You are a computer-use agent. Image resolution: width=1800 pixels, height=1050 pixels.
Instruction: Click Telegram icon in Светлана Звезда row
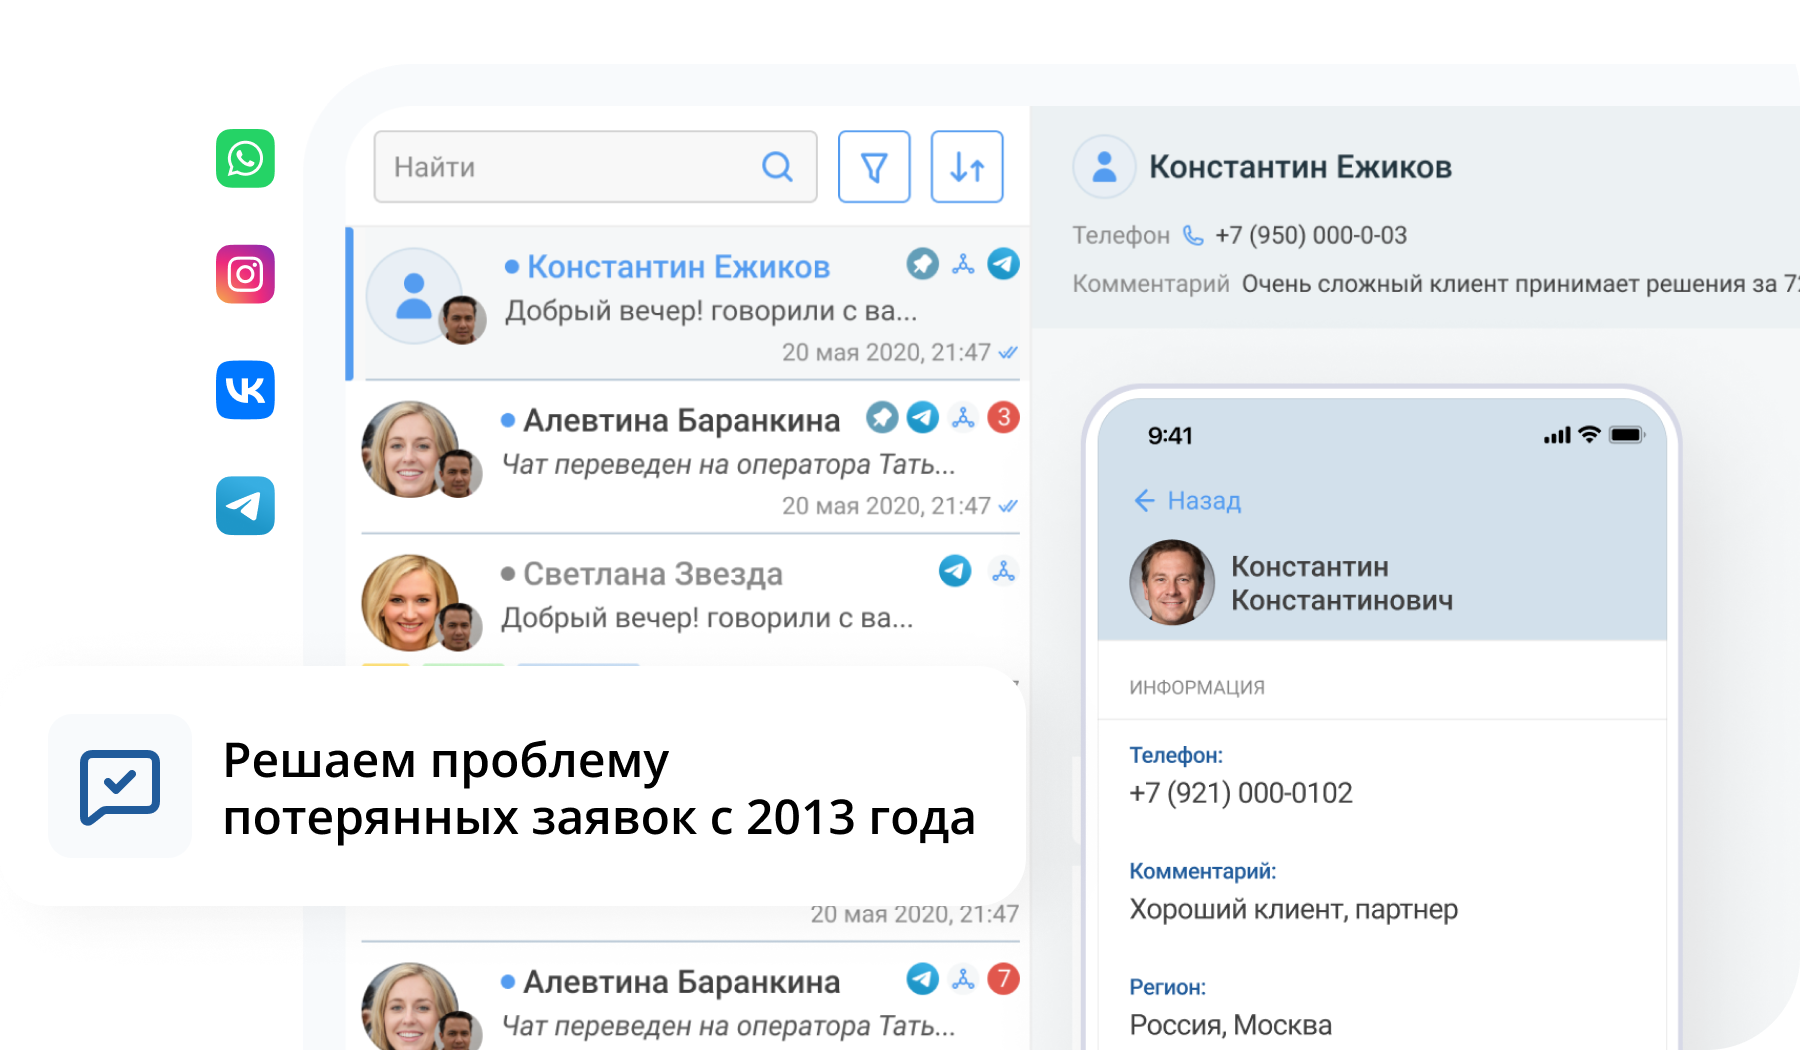[955, 571]
